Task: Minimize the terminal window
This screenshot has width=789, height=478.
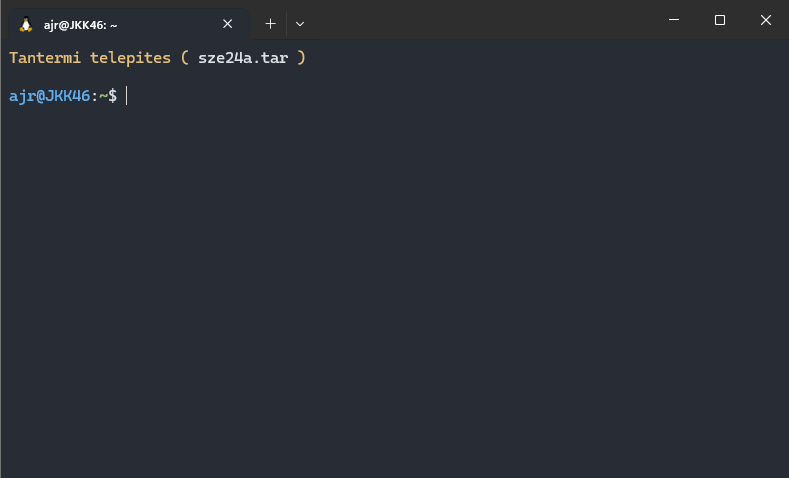Action: point(674,20)
